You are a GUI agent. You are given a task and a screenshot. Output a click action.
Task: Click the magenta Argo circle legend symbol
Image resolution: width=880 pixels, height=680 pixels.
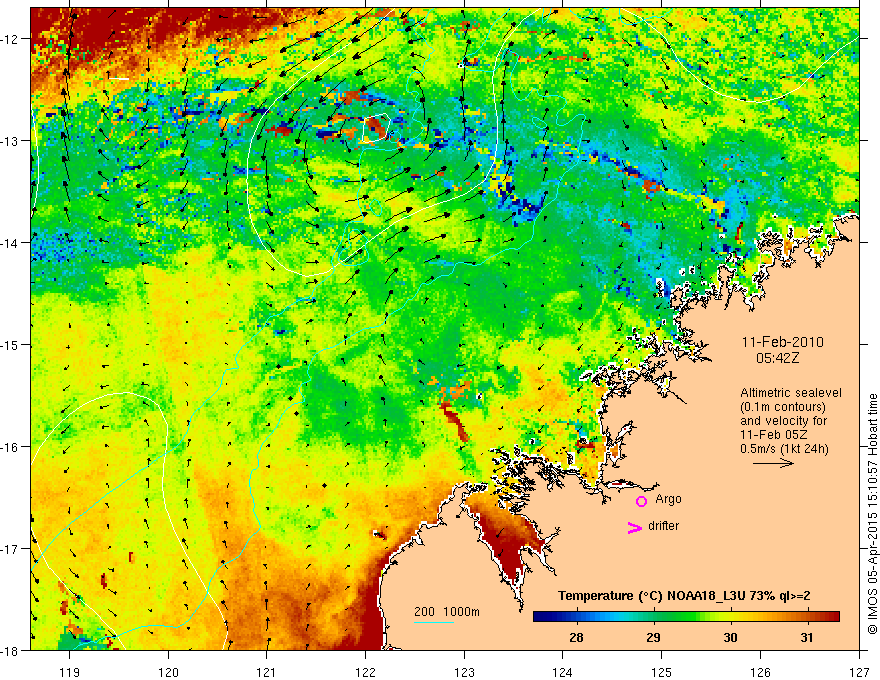pyautogui.click(x=641, y=501)
